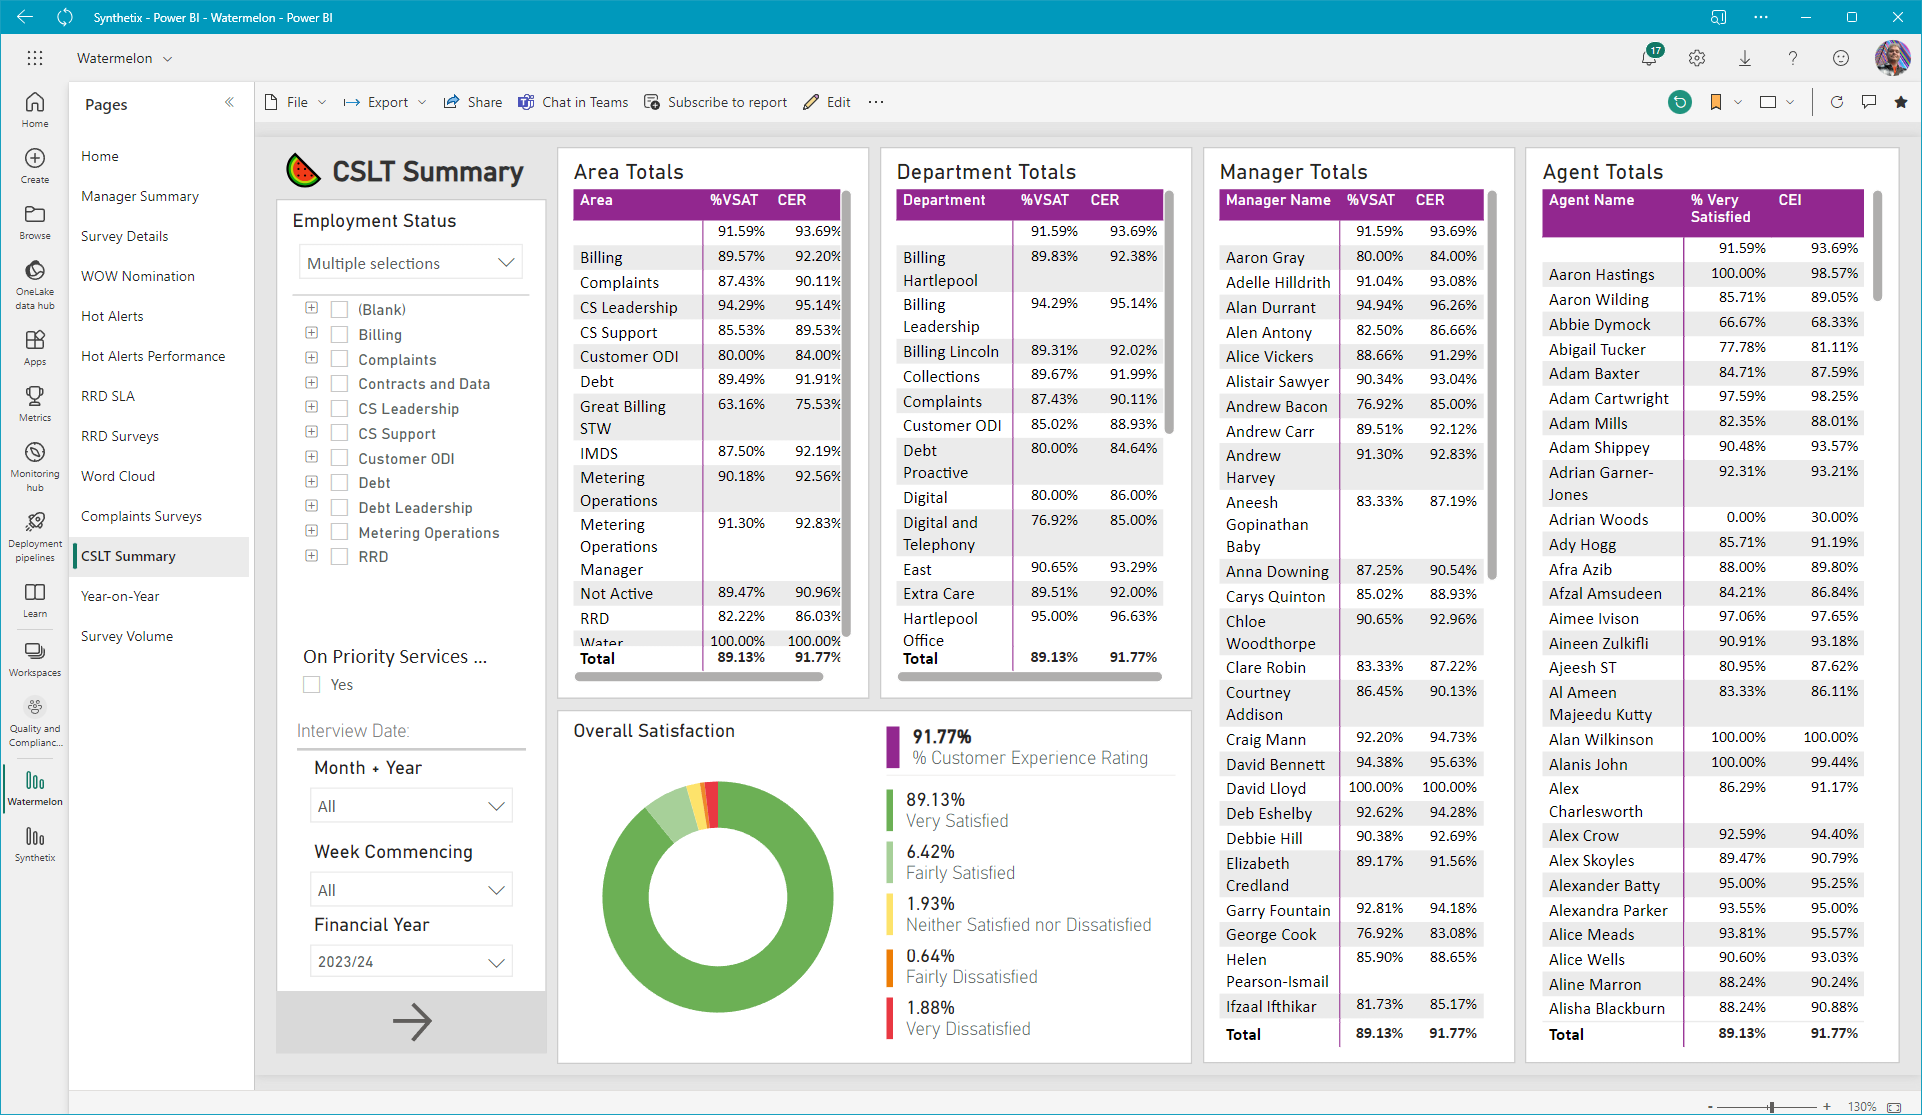
Task: Click Subscribe to report
Action: click(716, 102)
